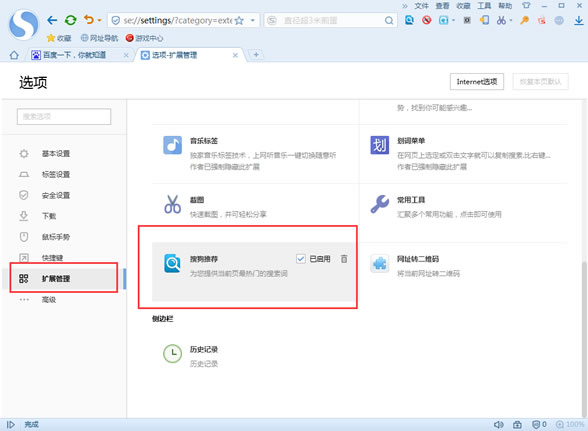The width and height of the screenshot is (588, 431).
Task: Click the restore page defaults button
Action: (540, 82)
